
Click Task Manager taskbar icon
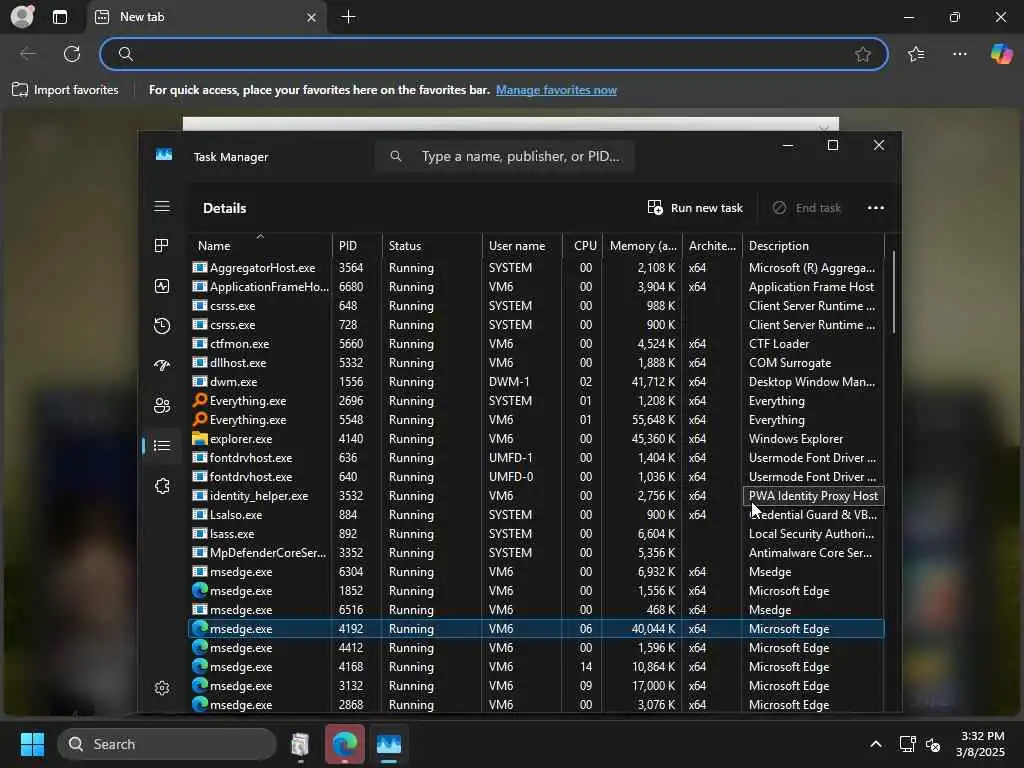389,744
